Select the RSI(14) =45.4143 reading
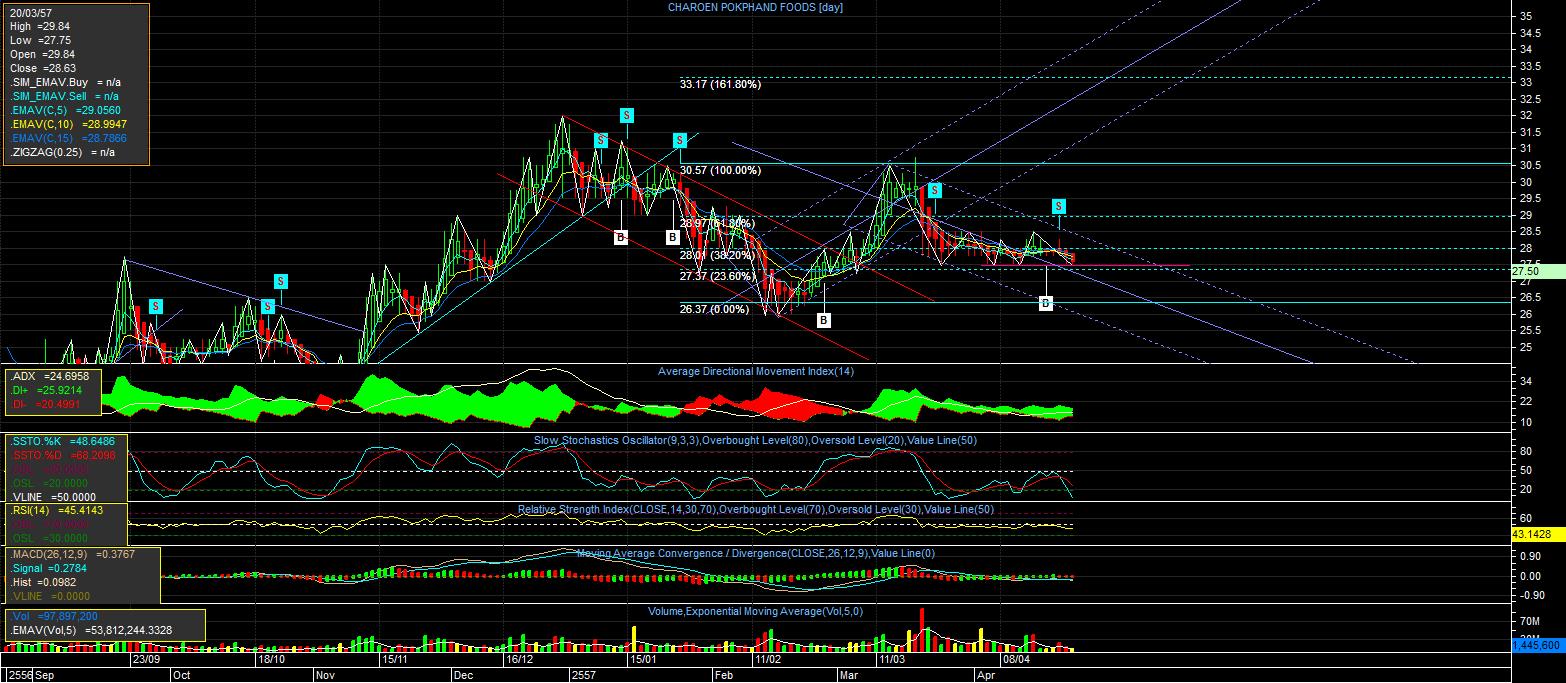 click(x=55, y=510)
